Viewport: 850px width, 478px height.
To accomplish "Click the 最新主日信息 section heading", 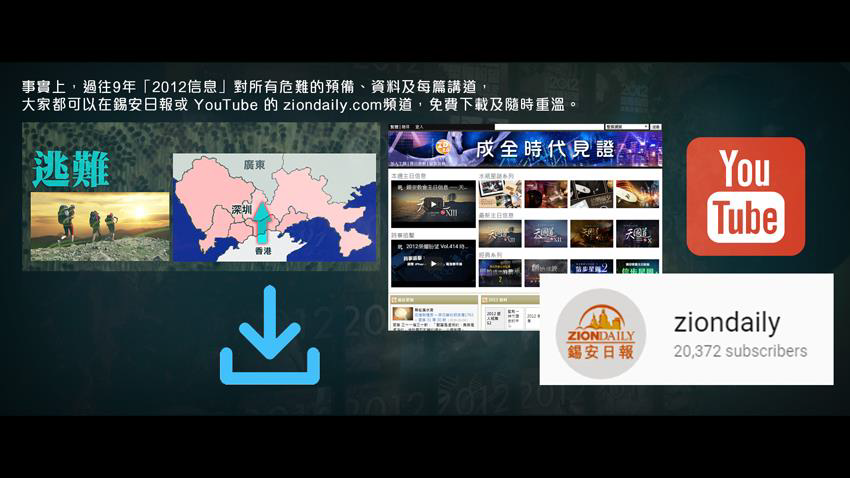I will coord(496,215).
